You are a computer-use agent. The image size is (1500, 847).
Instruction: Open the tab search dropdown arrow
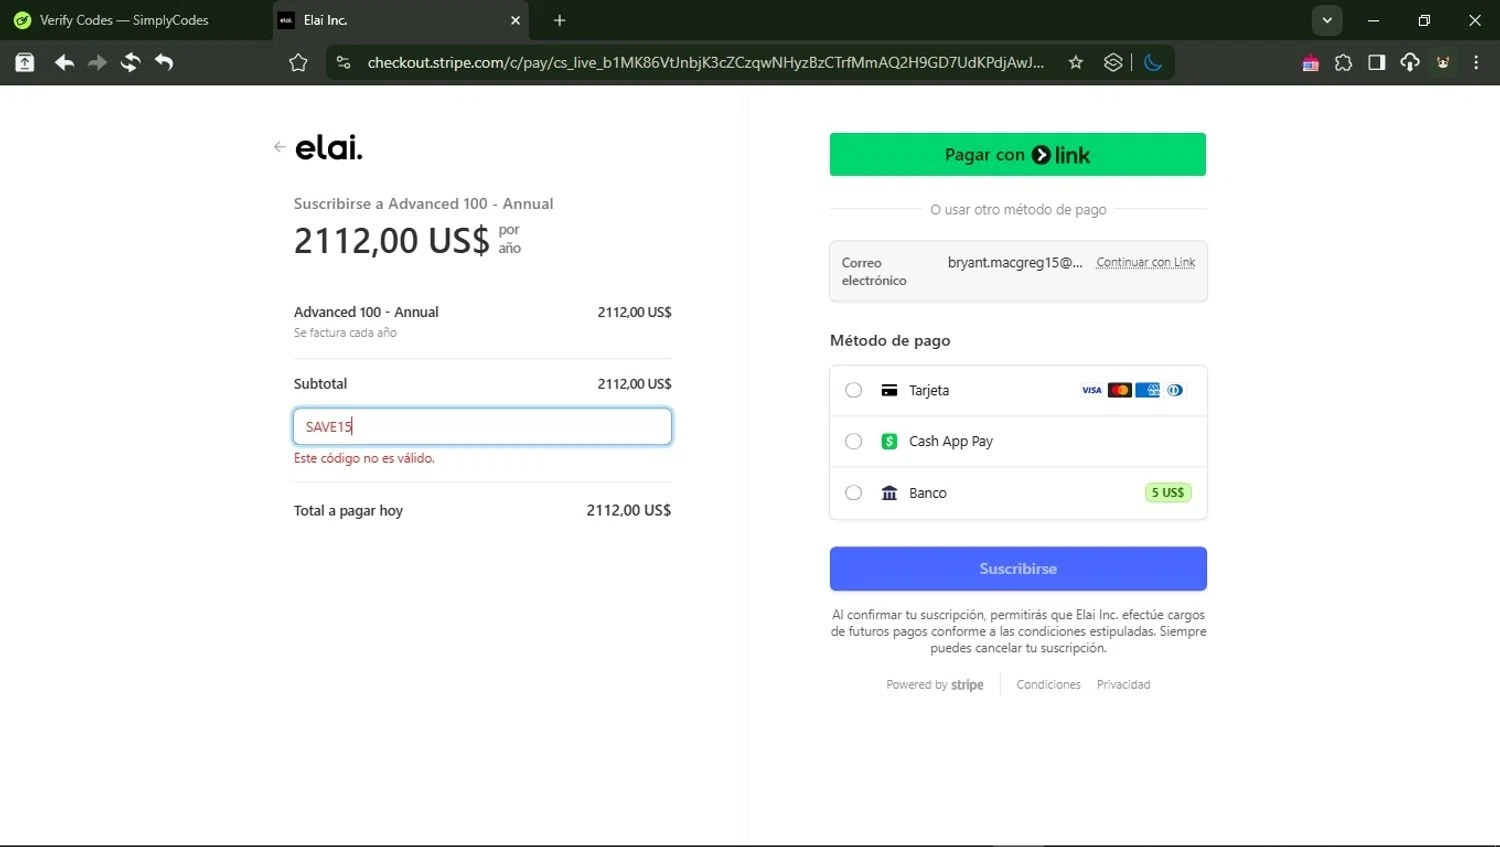(x=1327, y=20)
